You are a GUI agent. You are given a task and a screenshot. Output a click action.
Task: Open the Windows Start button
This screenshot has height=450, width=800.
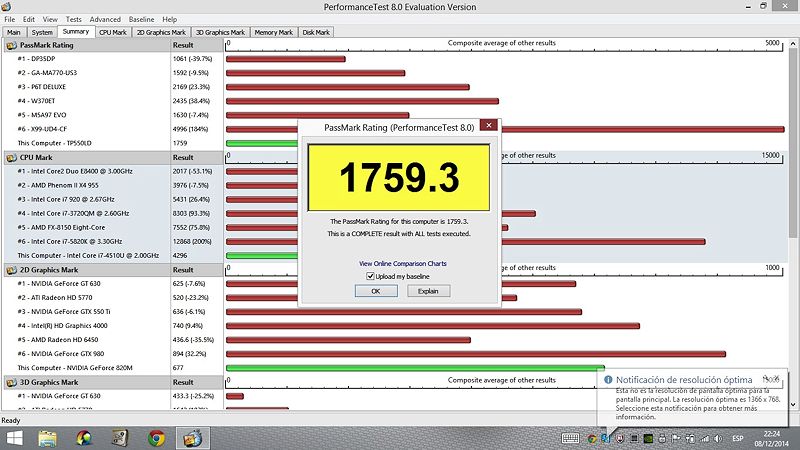click(x=14, y=438)
